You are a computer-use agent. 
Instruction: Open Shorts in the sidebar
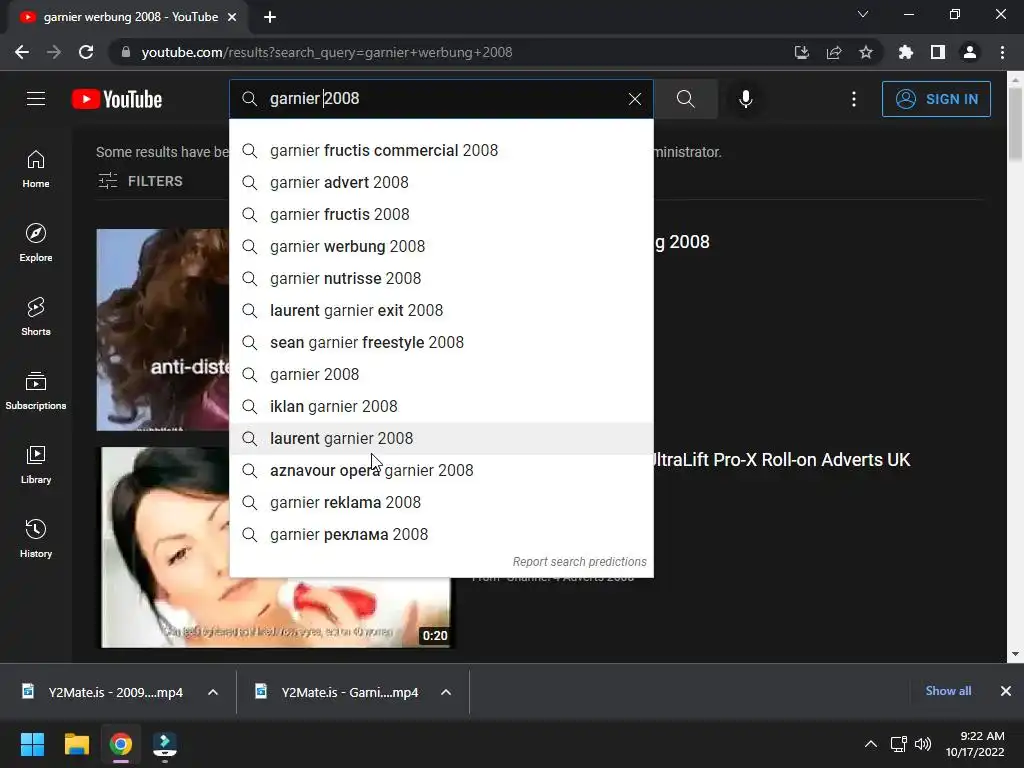(x=36, y=316)
